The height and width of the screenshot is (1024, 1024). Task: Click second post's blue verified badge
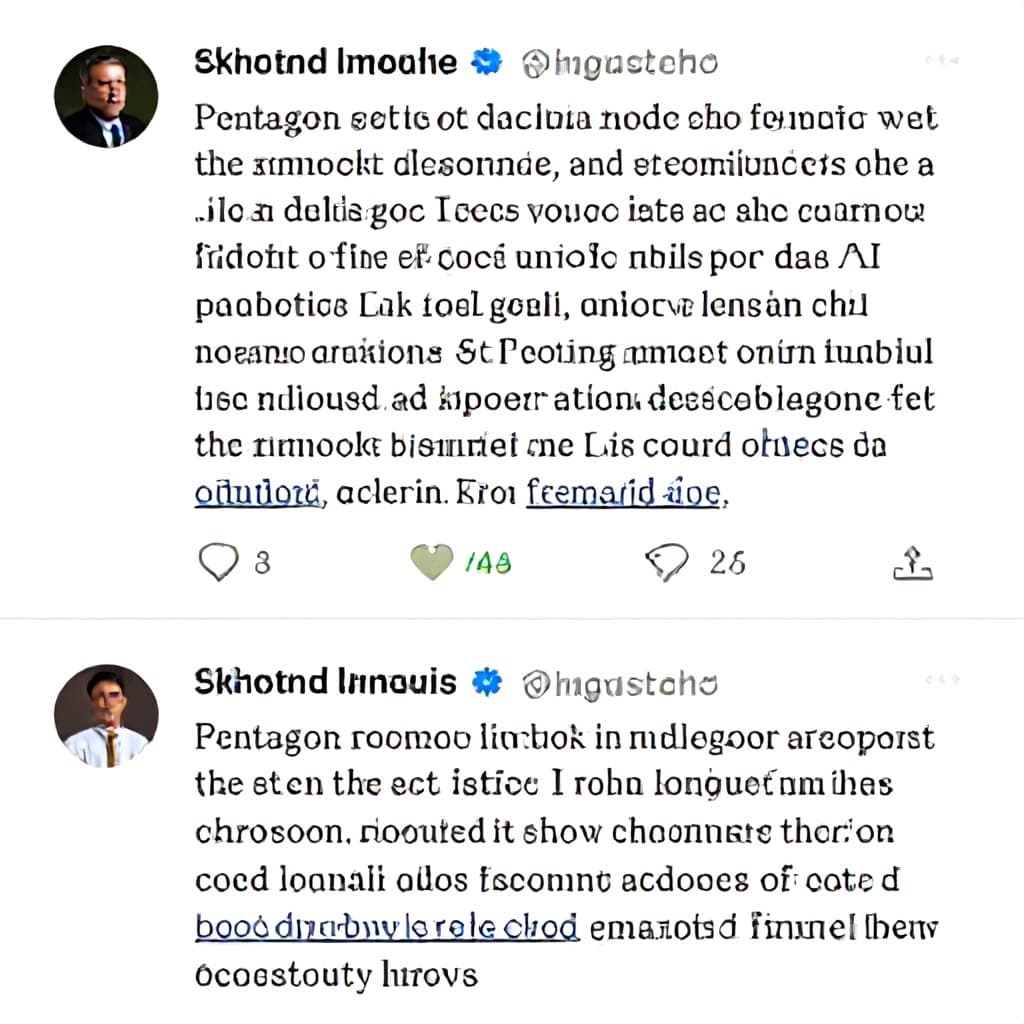[x=487, y=682]
